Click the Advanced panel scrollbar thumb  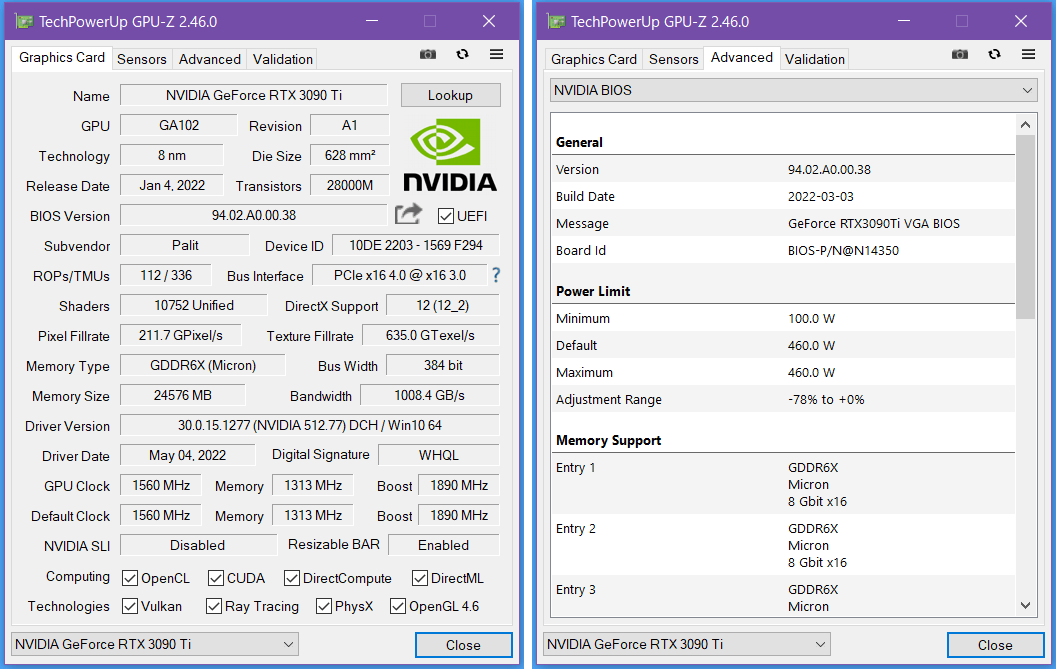[1025, 226]
